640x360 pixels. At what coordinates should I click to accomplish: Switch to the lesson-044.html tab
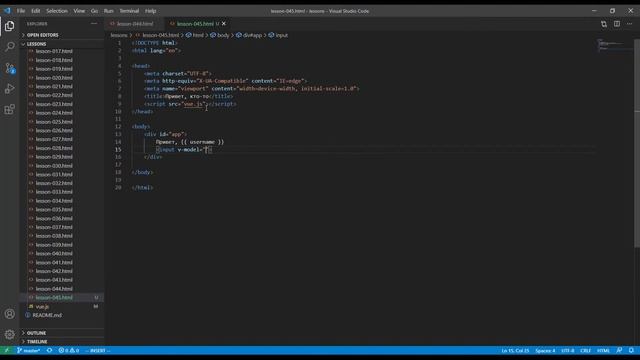click(x=135, y=24)
